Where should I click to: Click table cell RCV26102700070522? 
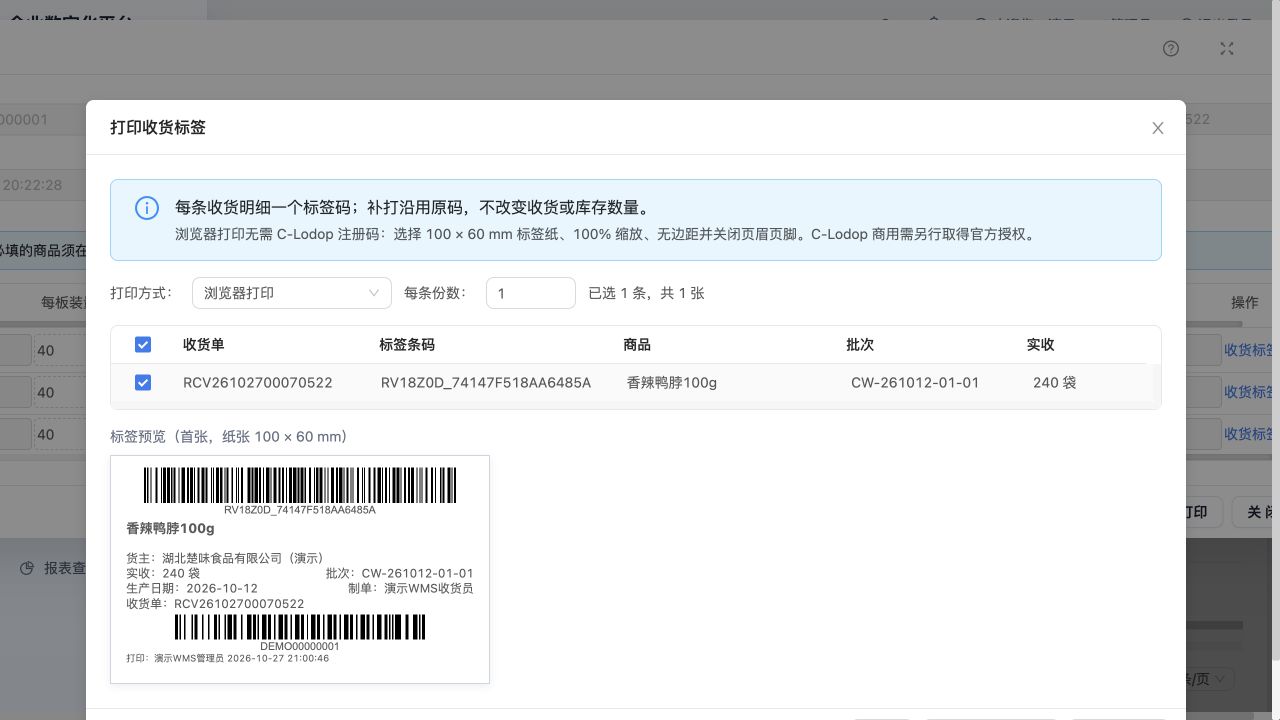click(258, 382)
